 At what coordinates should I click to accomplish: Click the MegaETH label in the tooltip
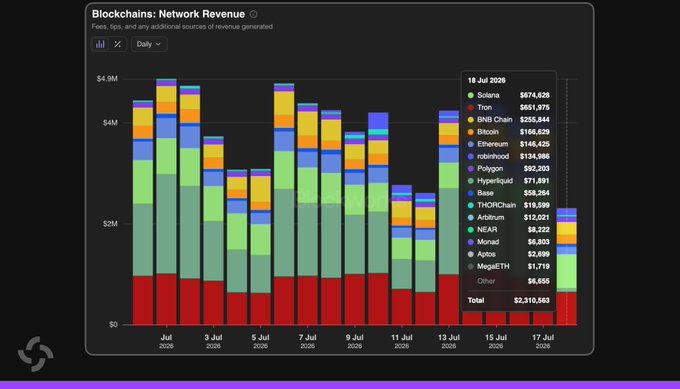(493, 266)
